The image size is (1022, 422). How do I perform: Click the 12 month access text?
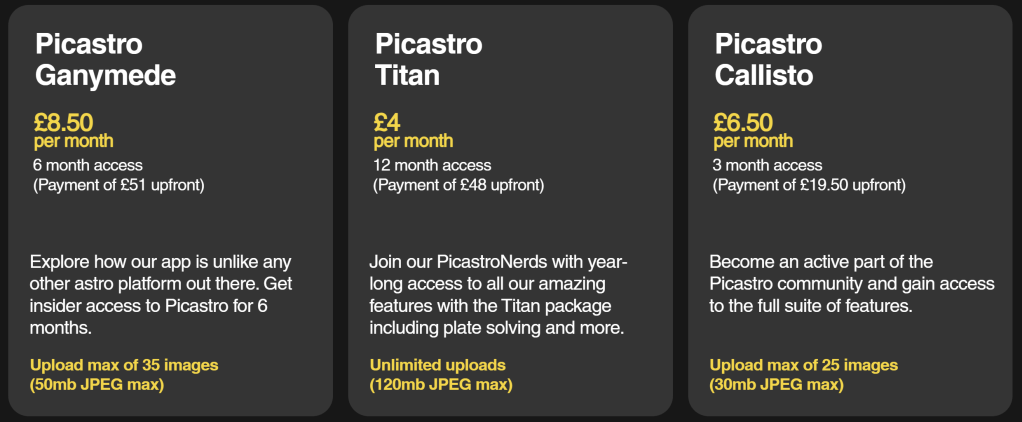[432, 165]
